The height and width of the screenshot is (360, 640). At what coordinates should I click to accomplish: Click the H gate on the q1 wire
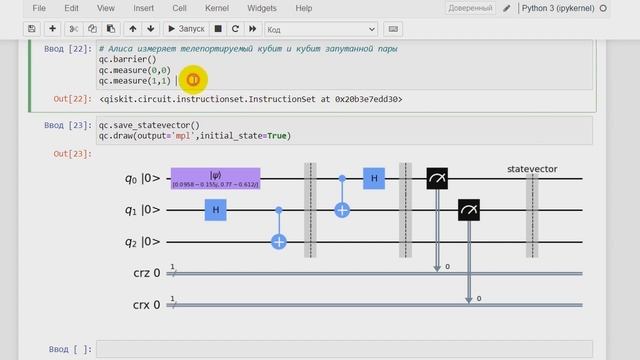coord(216,210)
